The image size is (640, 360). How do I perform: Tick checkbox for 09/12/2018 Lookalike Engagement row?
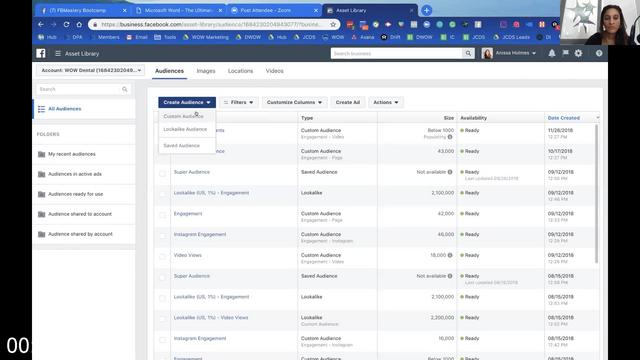pos(162,194)
